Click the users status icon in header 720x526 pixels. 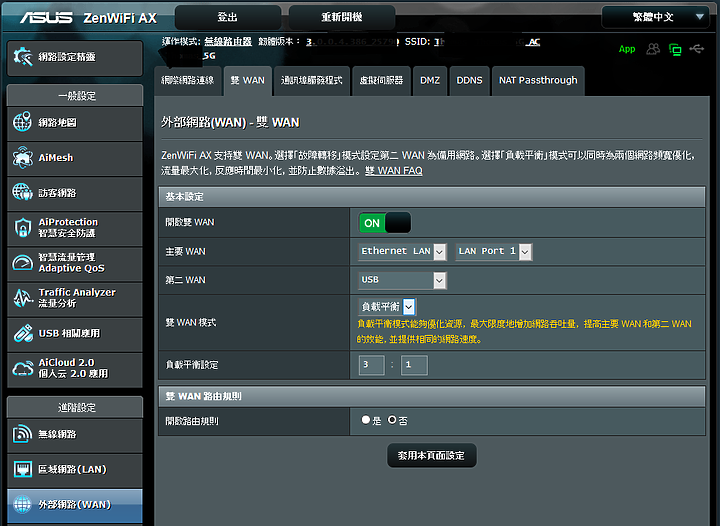(x=653, y=49)
